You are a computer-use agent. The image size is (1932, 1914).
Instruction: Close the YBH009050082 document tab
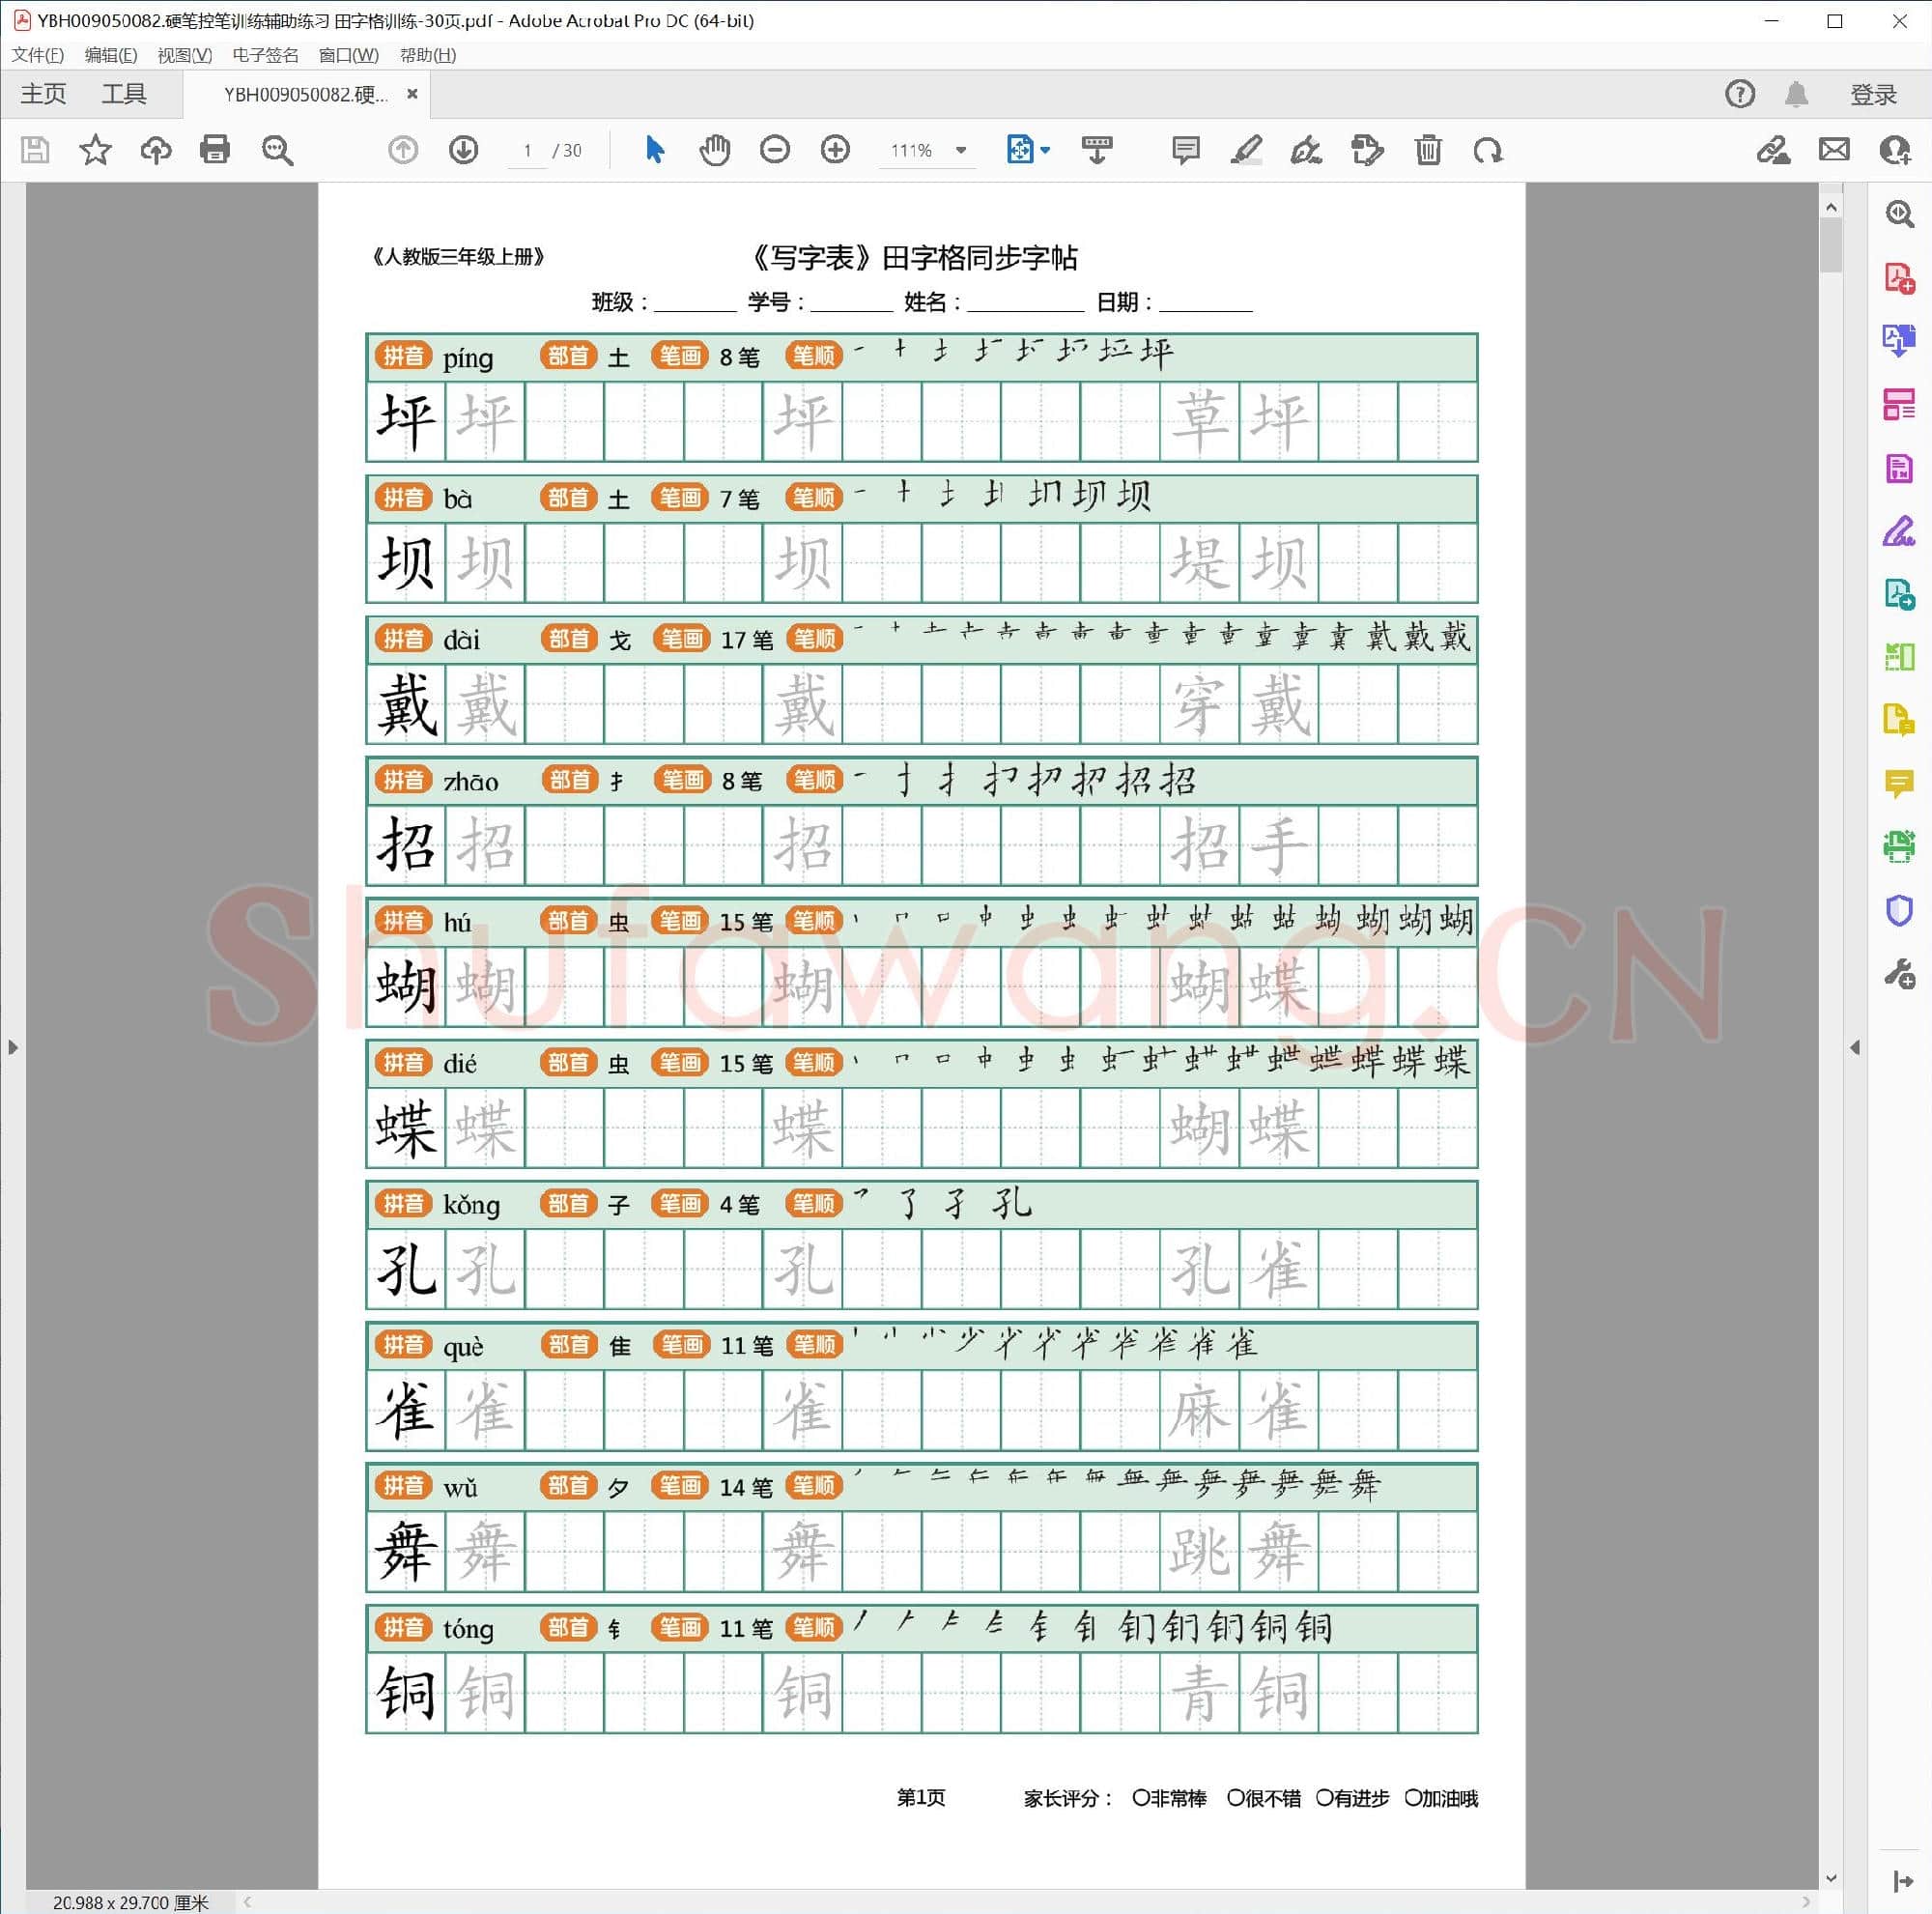click(x=412, y=94)
